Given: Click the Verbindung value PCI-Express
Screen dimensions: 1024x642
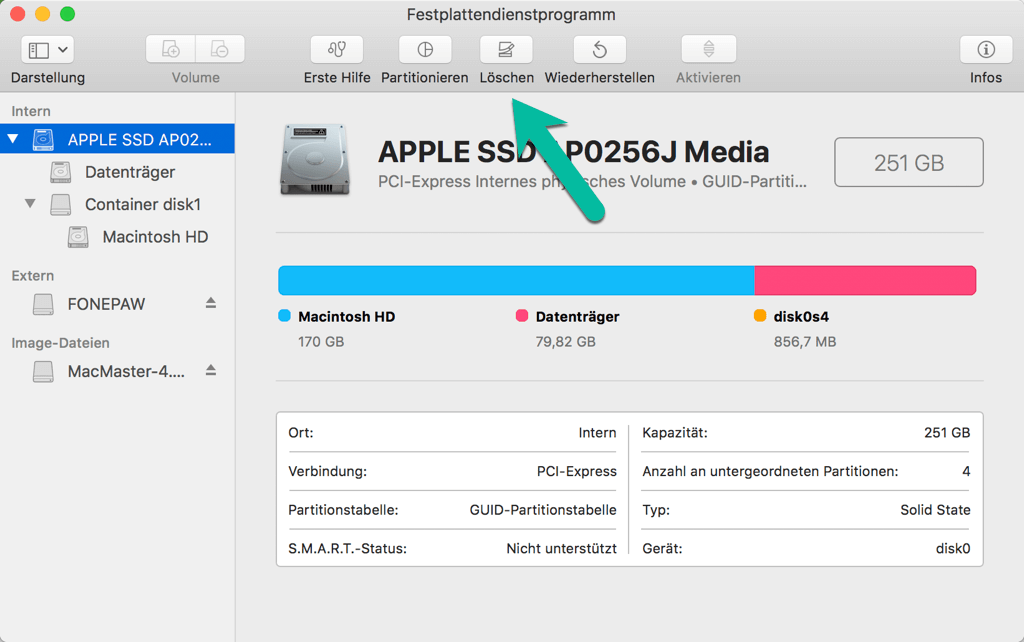Looking at the screenshot, I should click(577, 472).
